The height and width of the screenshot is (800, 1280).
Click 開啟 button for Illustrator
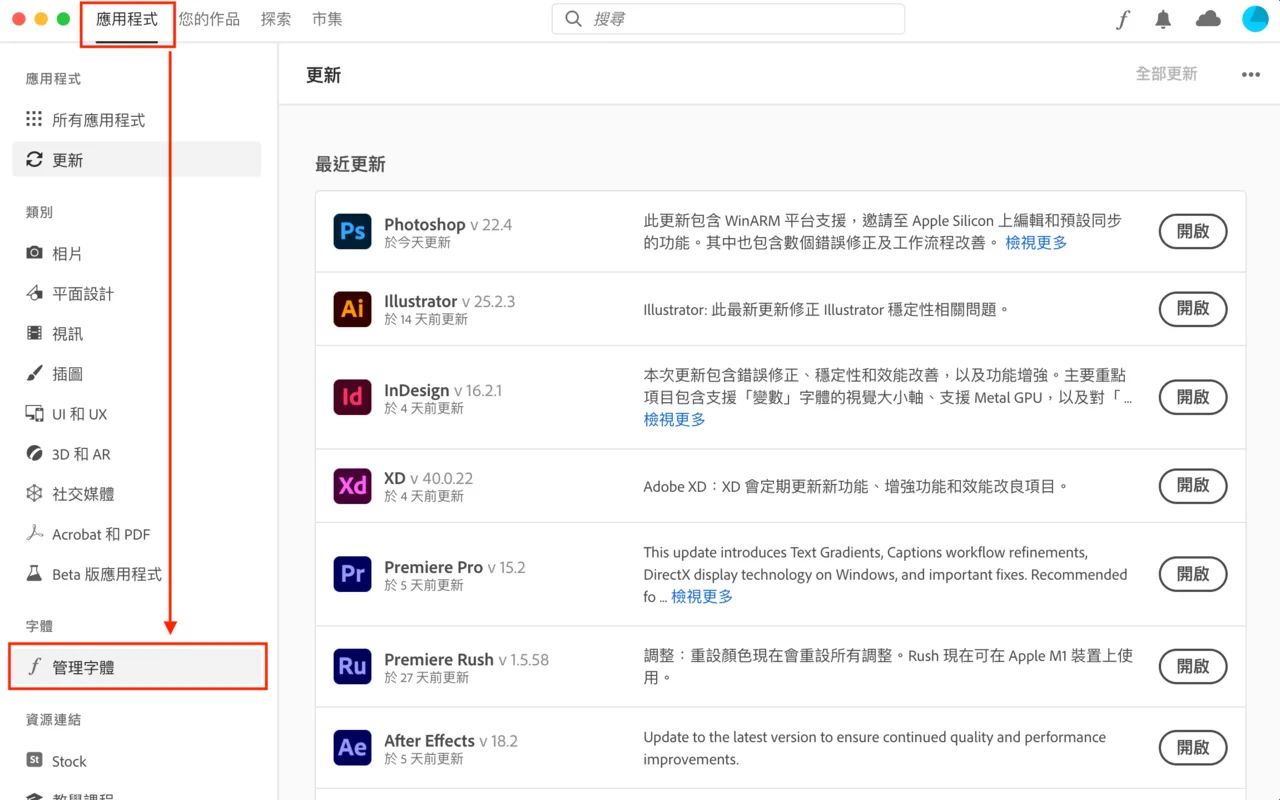click(x=1193, y=309)
